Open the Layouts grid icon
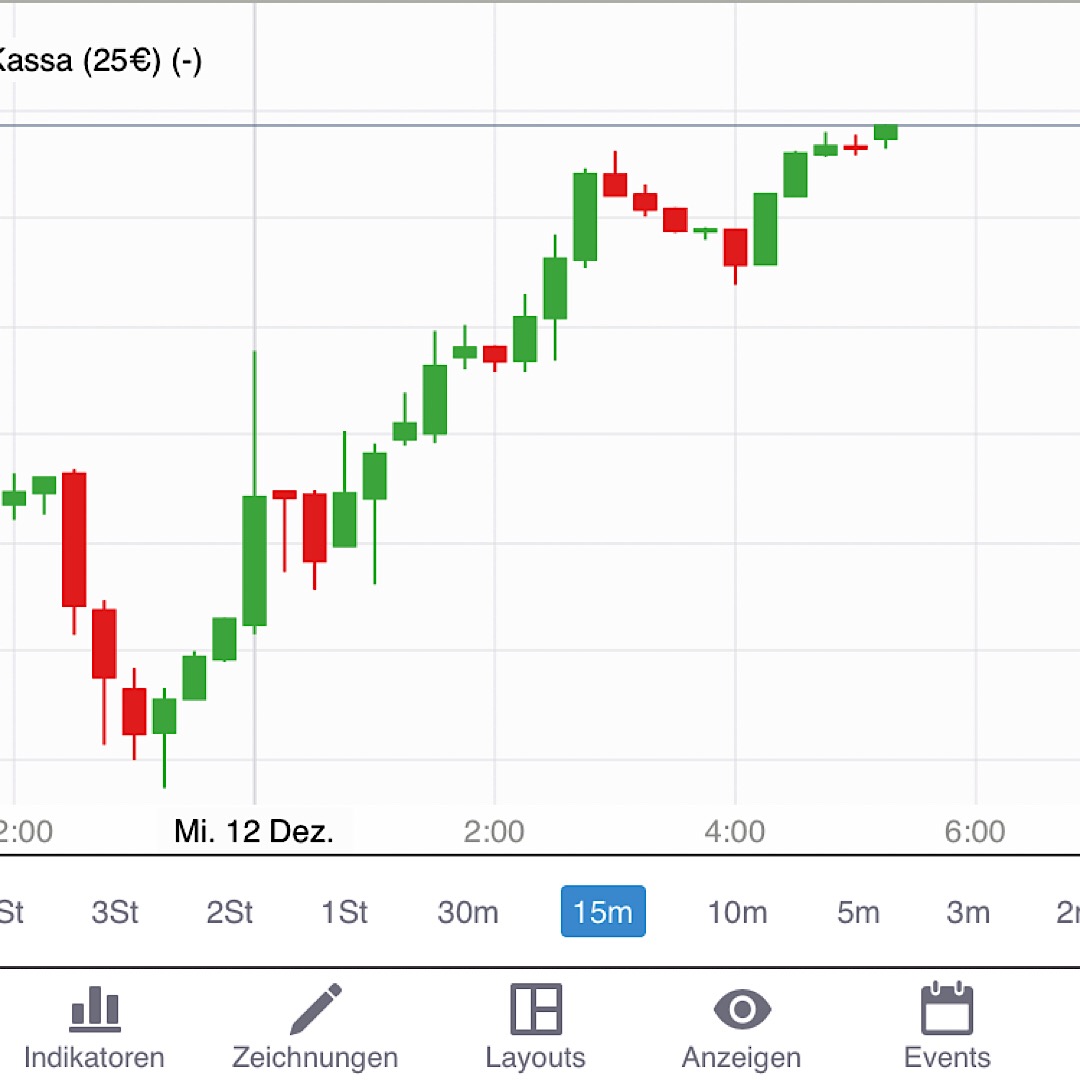Image resolution: width=1080 pixels, height=1080 pixels. coord(536,1010)
